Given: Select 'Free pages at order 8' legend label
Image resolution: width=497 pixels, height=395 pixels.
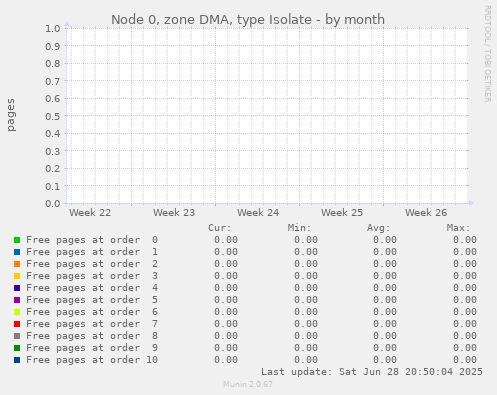Looking at the screenshot, I should point(92,336).
